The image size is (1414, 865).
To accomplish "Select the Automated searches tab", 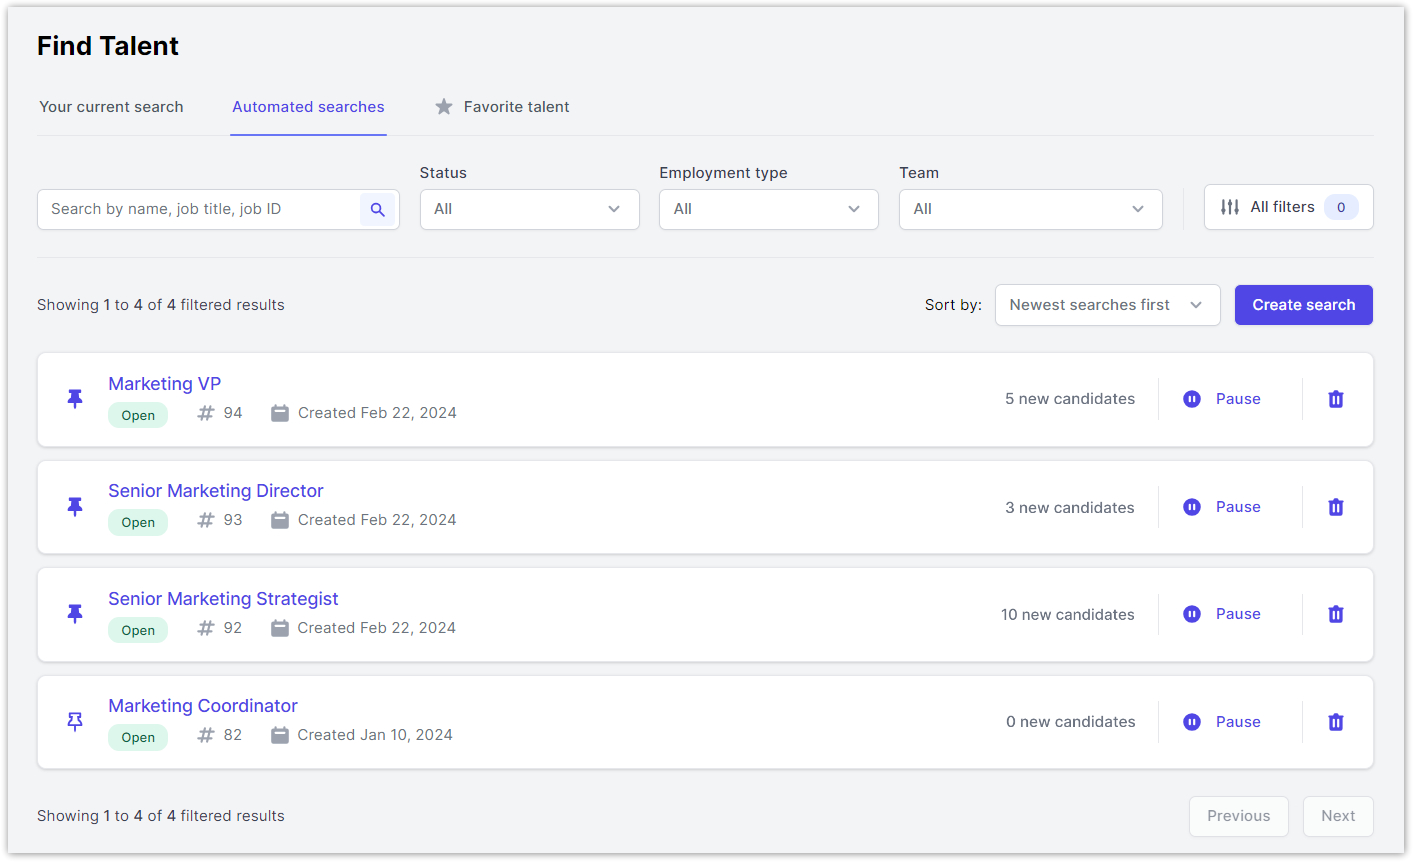I will click(x=308, y=107).
